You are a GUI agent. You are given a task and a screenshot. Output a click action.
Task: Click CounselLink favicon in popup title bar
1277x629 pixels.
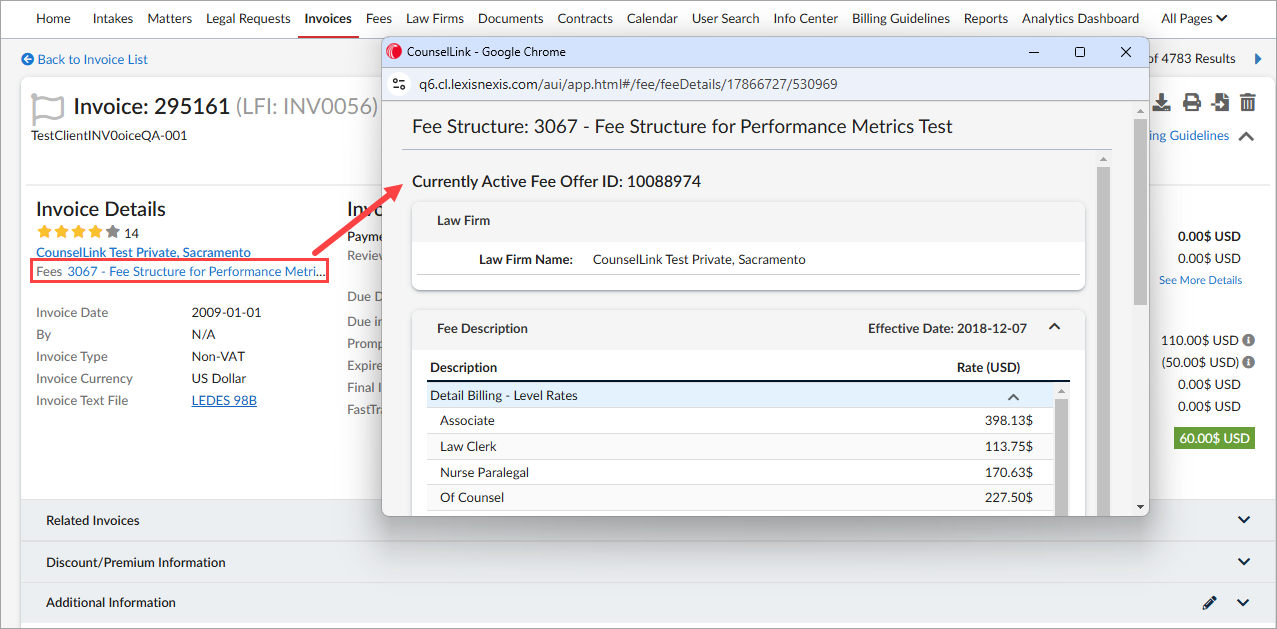click(x=394, y=52)
